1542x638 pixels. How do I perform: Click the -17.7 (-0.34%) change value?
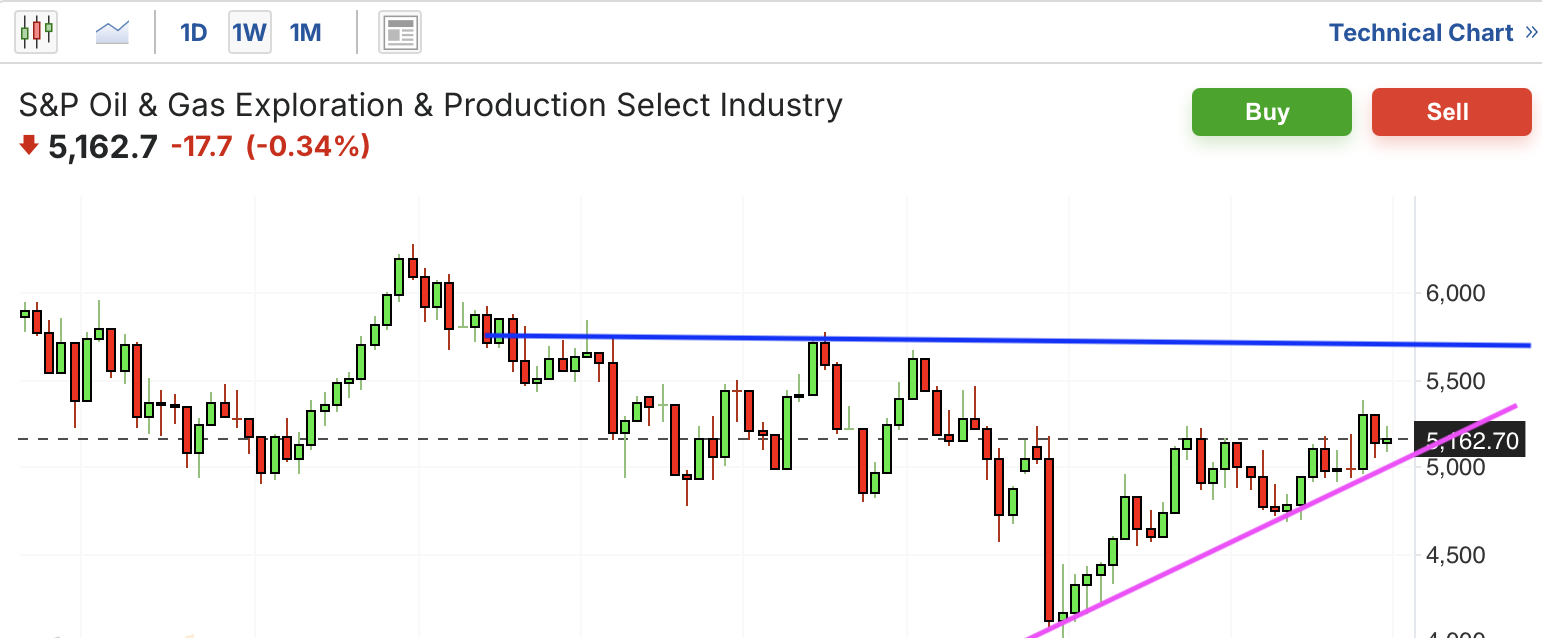[270, 147]
